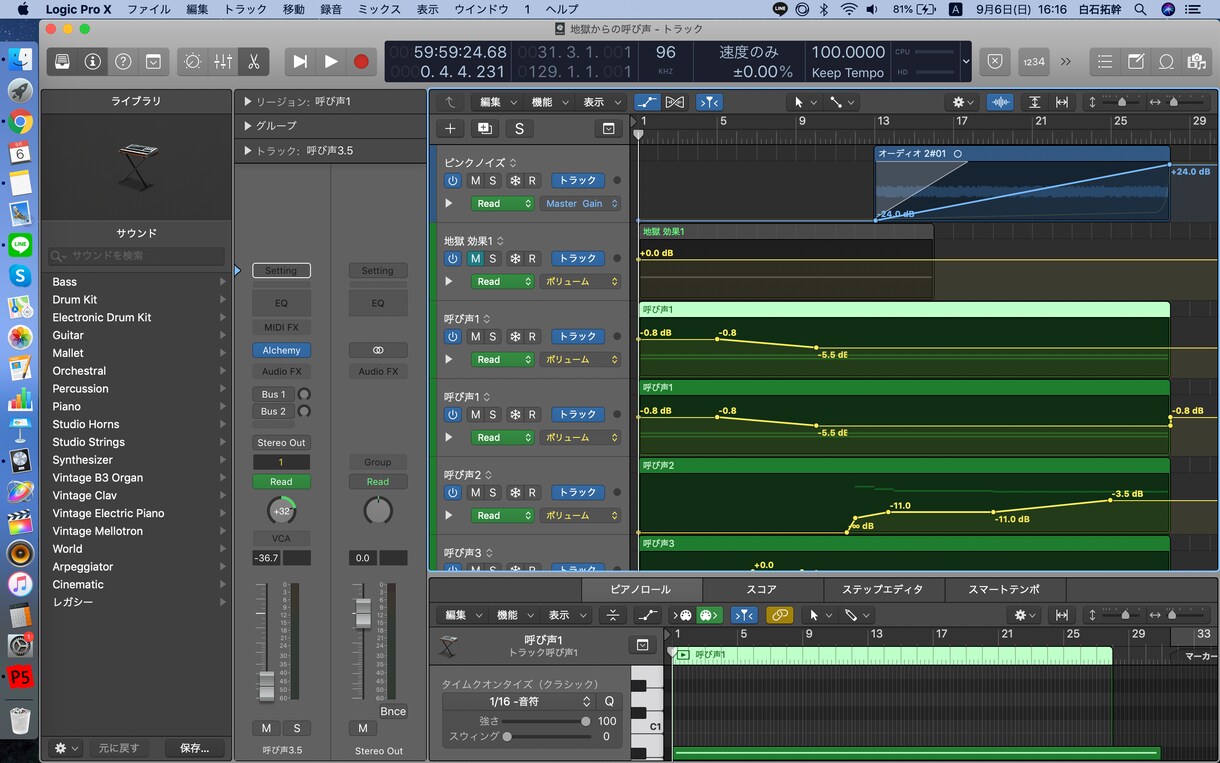Click the 呼び声3.5 channel volume fader

click(x=266, y=685)
